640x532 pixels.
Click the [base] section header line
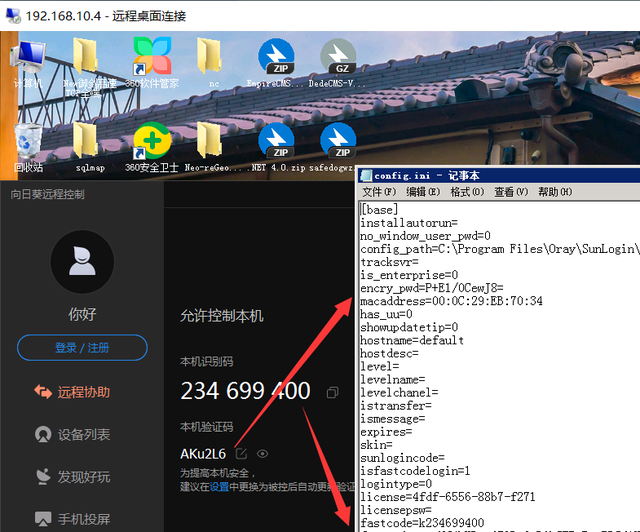pos(379,209)
